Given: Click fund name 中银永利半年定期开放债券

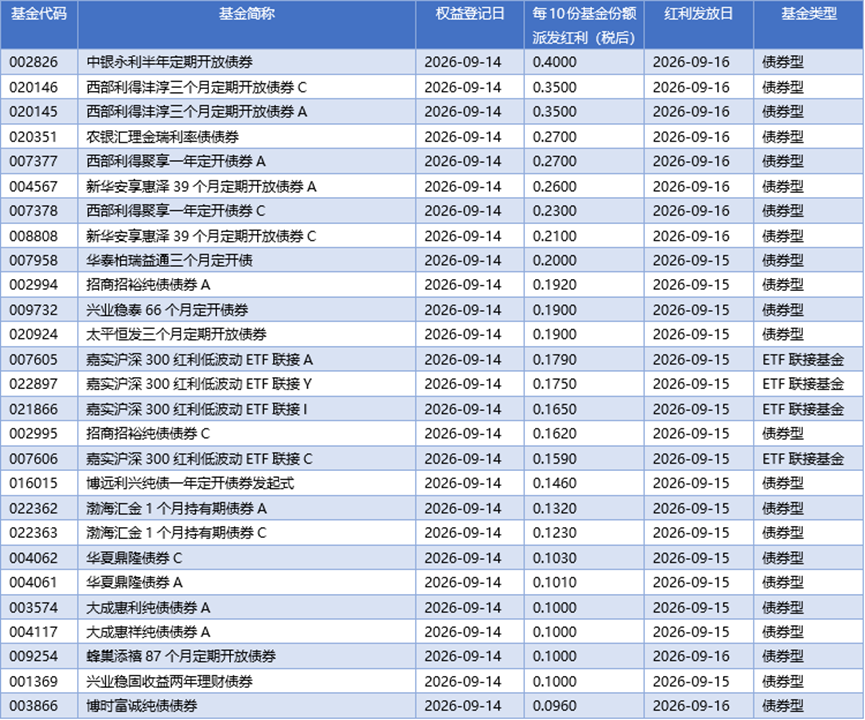Looking at the screenshot, I should pyautogui.click(x=169, y=62).
